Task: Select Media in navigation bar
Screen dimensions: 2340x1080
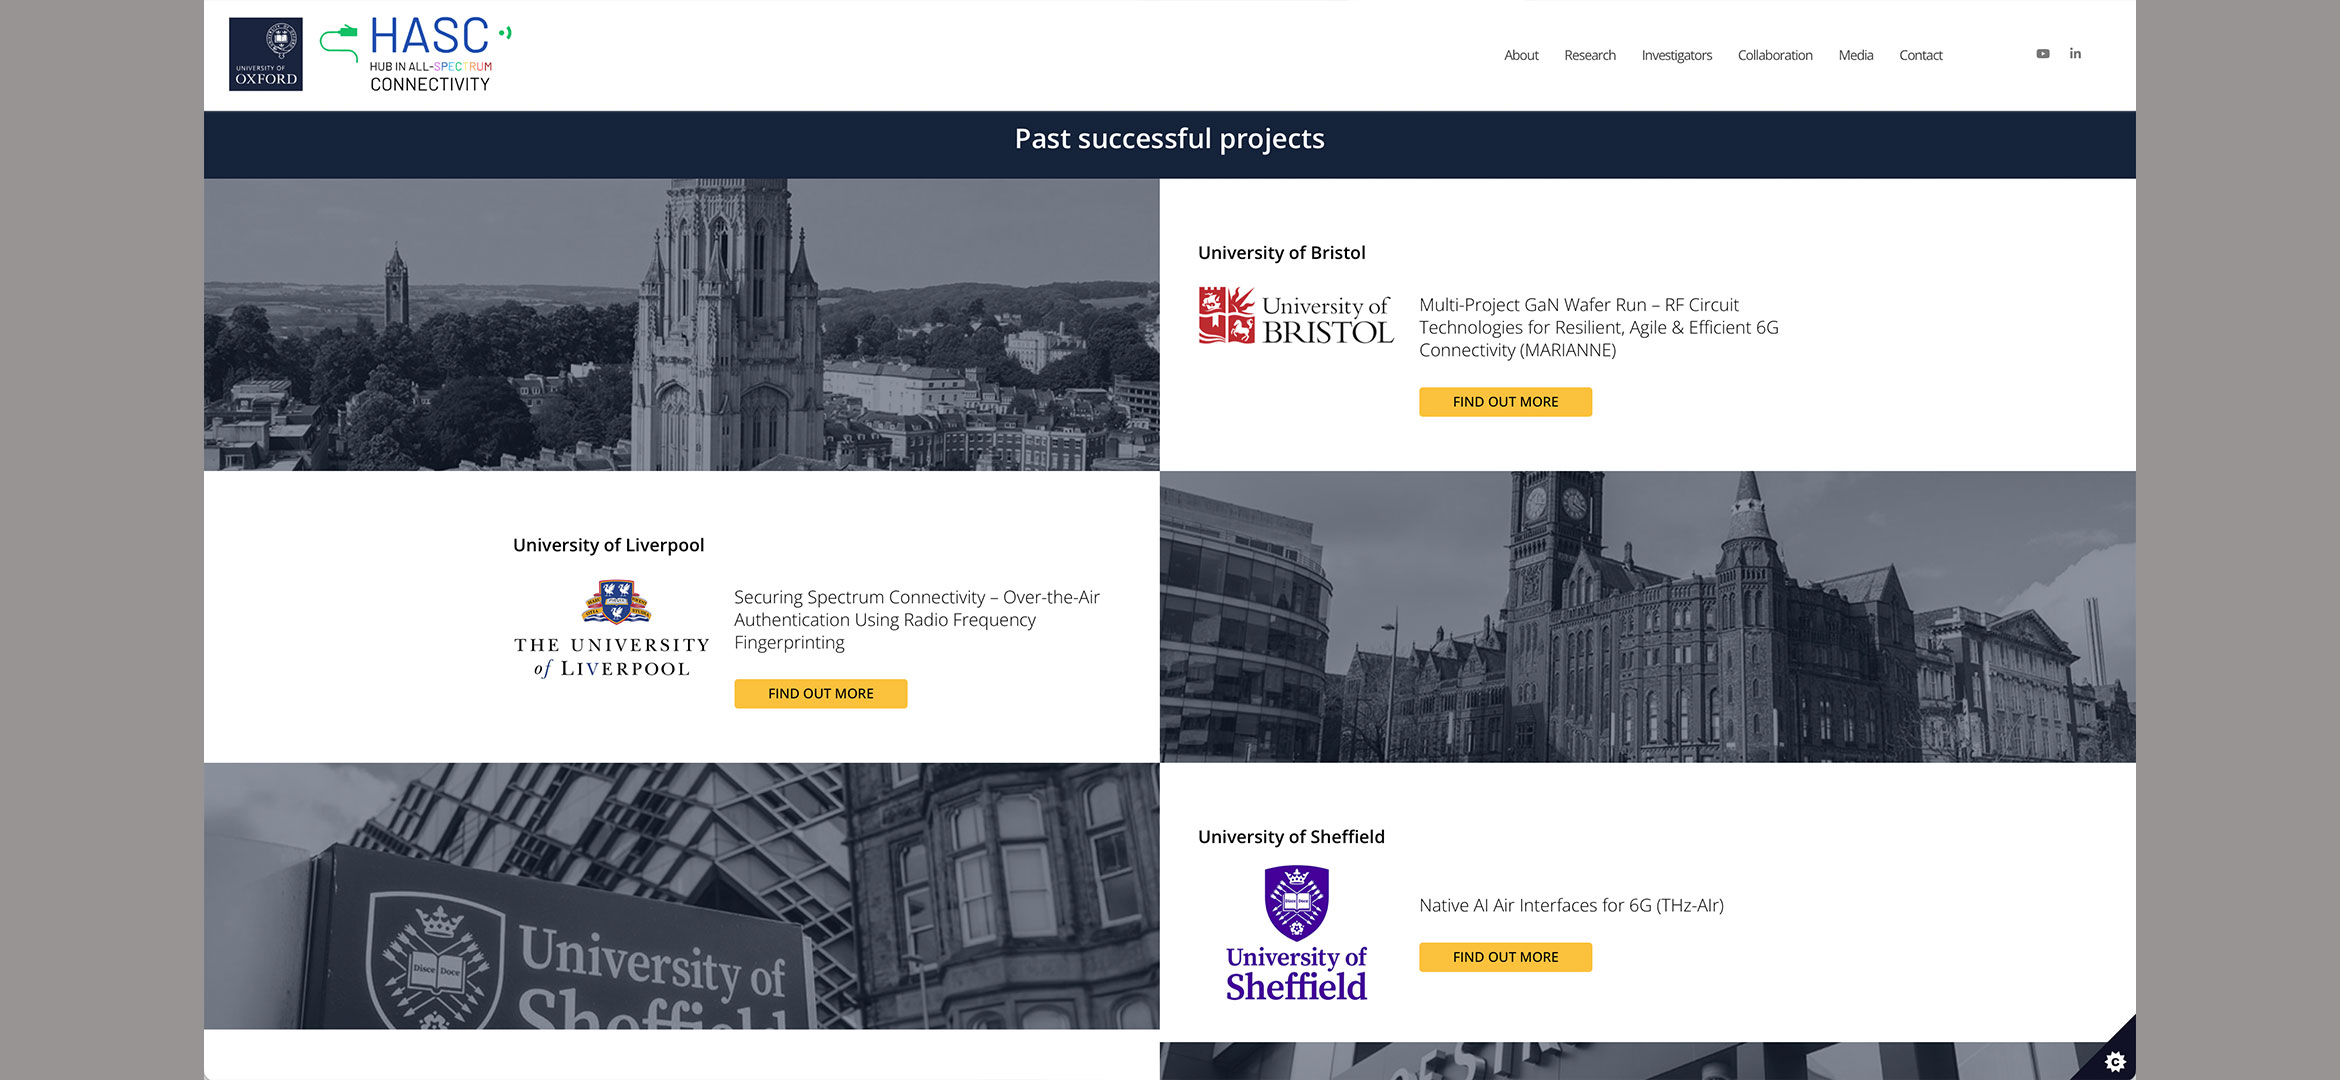Action: 1855,55
